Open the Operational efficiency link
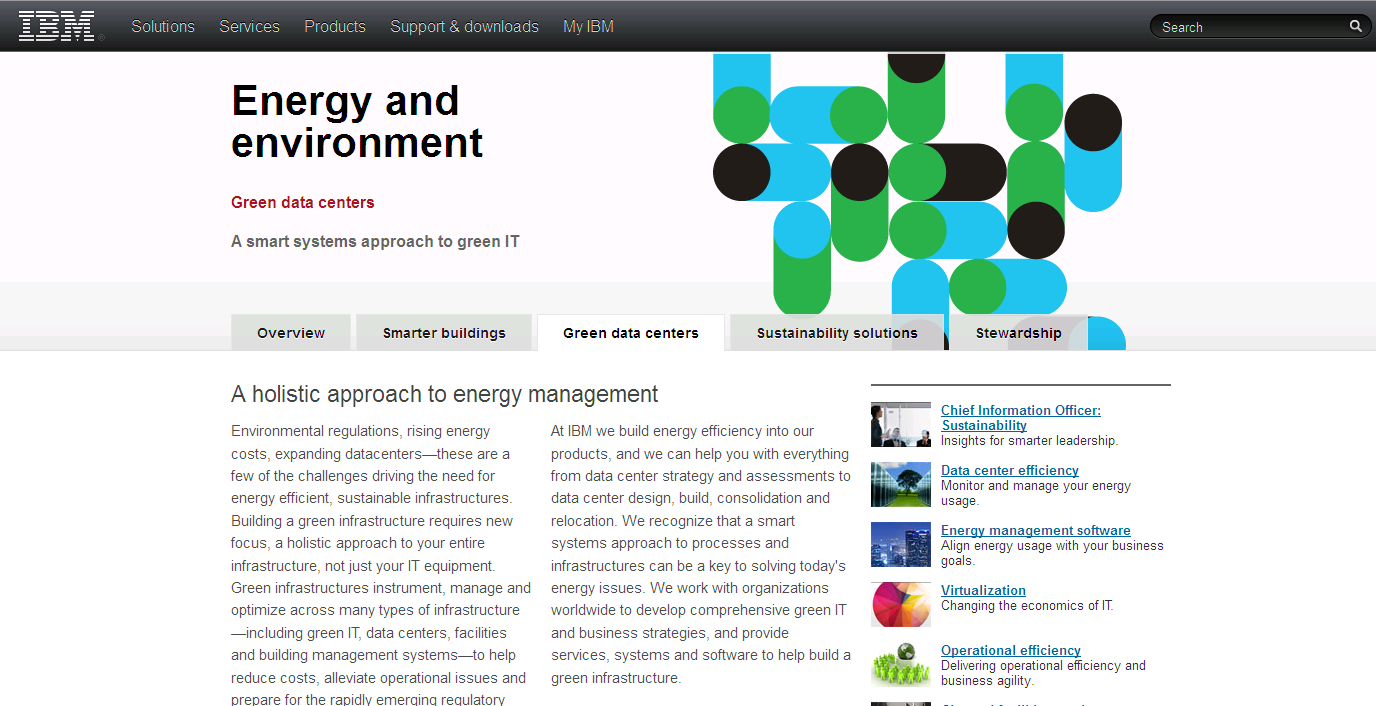The image size is (1376, 706). 1011,650
